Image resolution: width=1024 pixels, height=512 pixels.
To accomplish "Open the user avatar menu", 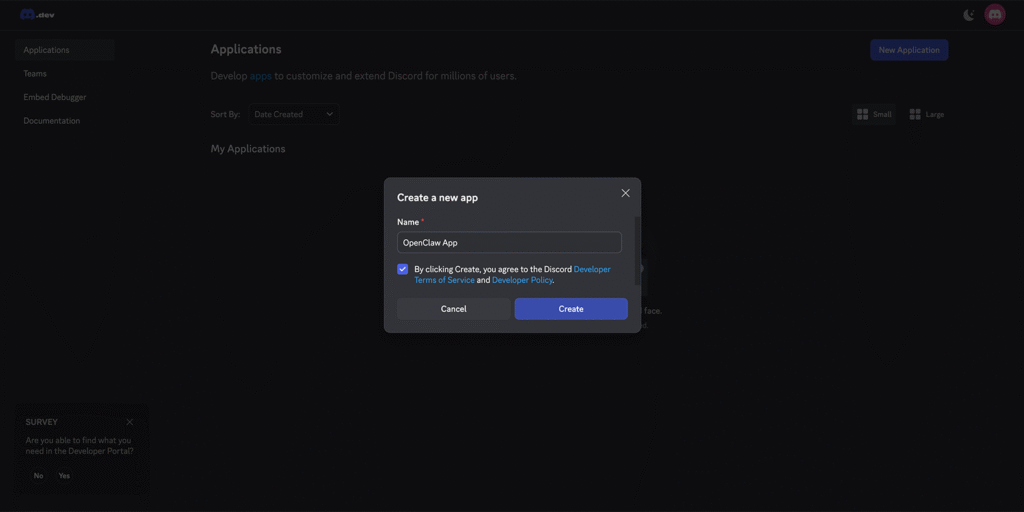I will click(x=994, y=15).
